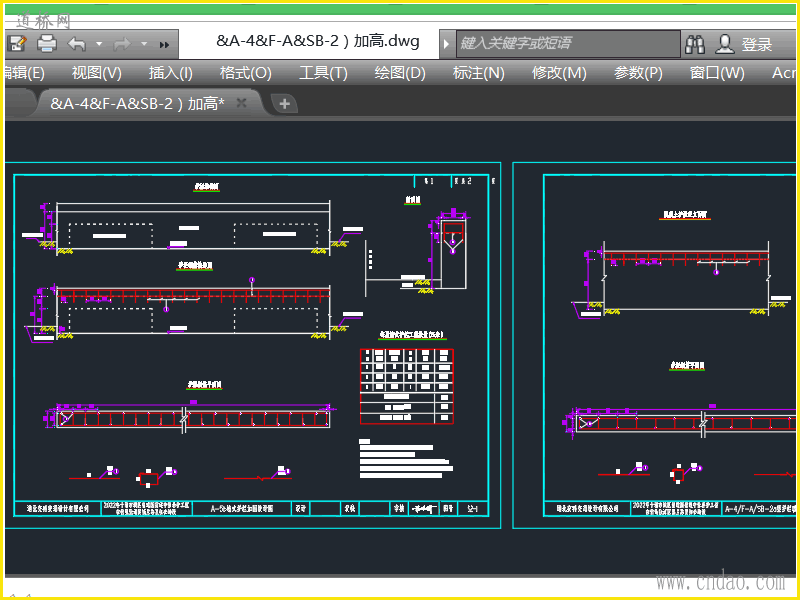This screenshot has width=800, height=600.
Task: Click the Undo arrow icon
Action: 77,43
